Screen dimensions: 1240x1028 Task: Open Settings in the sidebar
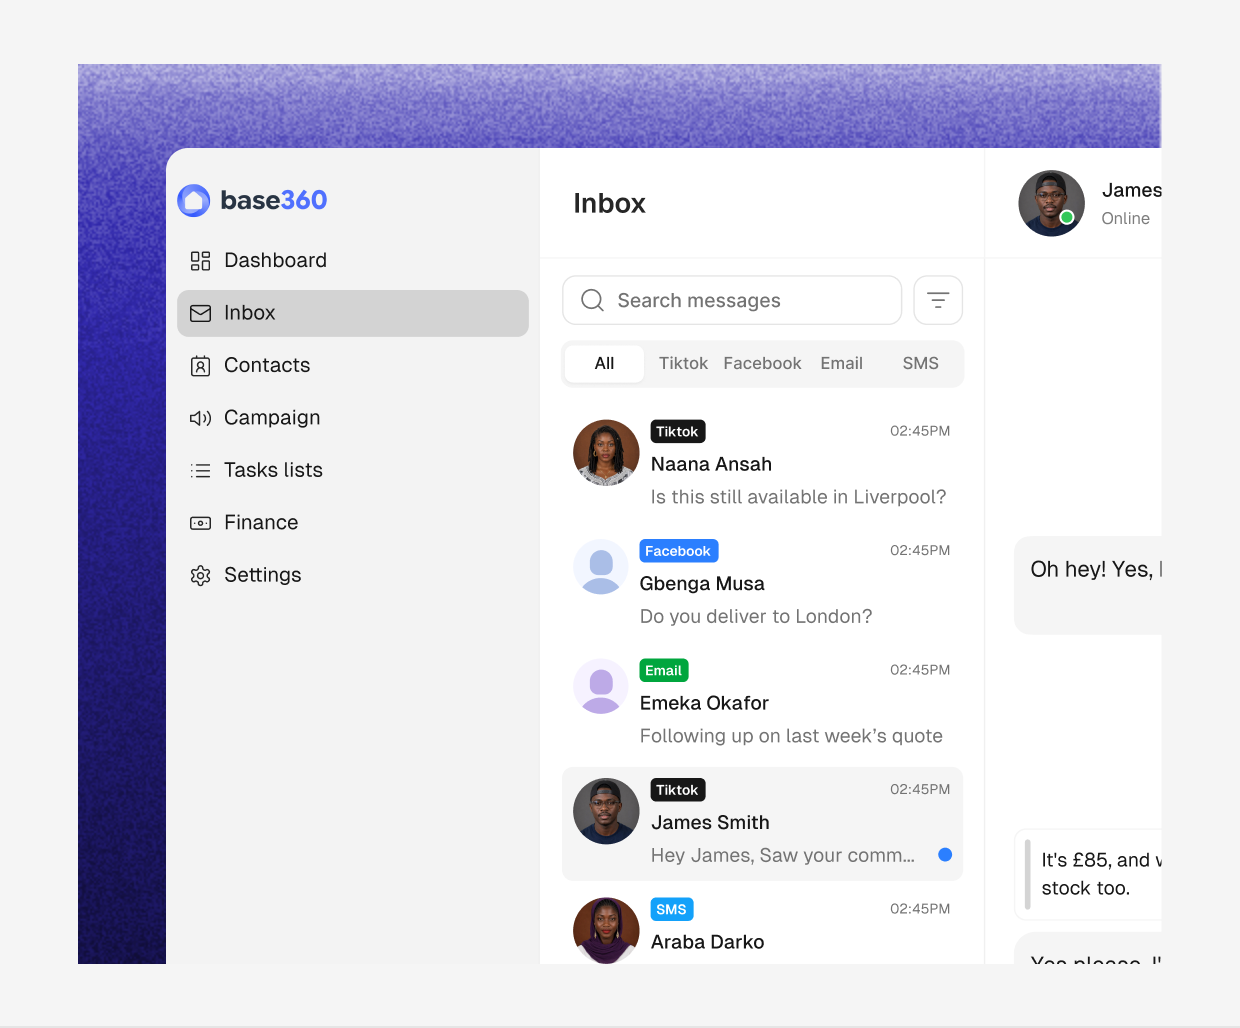(x=353, y=575)
